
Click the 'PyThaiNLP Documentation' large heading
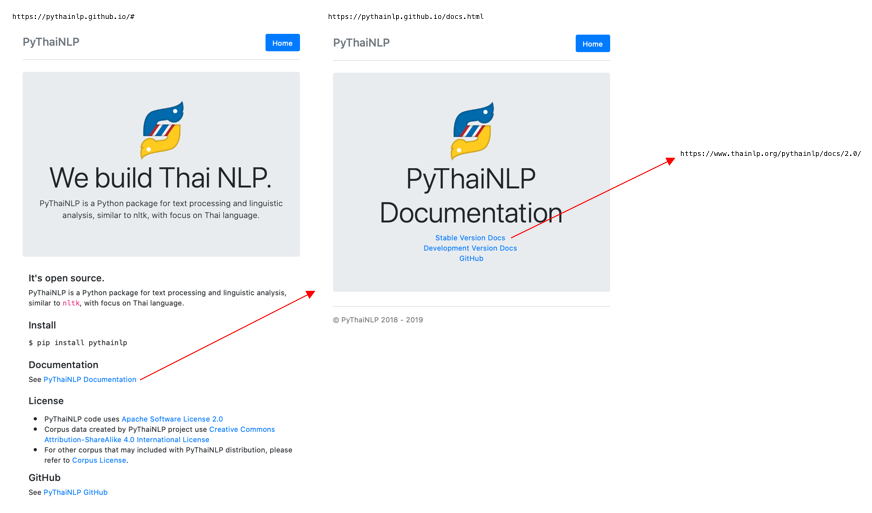tap(471, 196)
